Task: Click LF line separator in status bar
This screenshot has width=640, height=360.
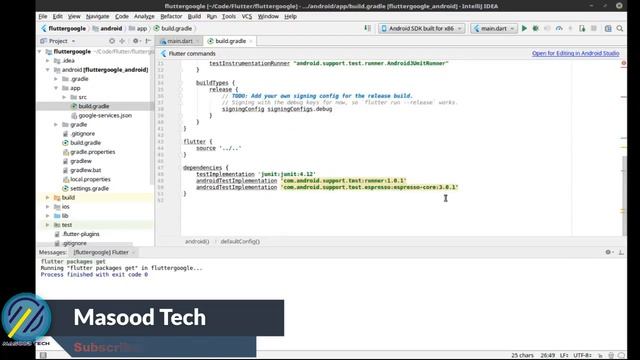Action: 564,355
